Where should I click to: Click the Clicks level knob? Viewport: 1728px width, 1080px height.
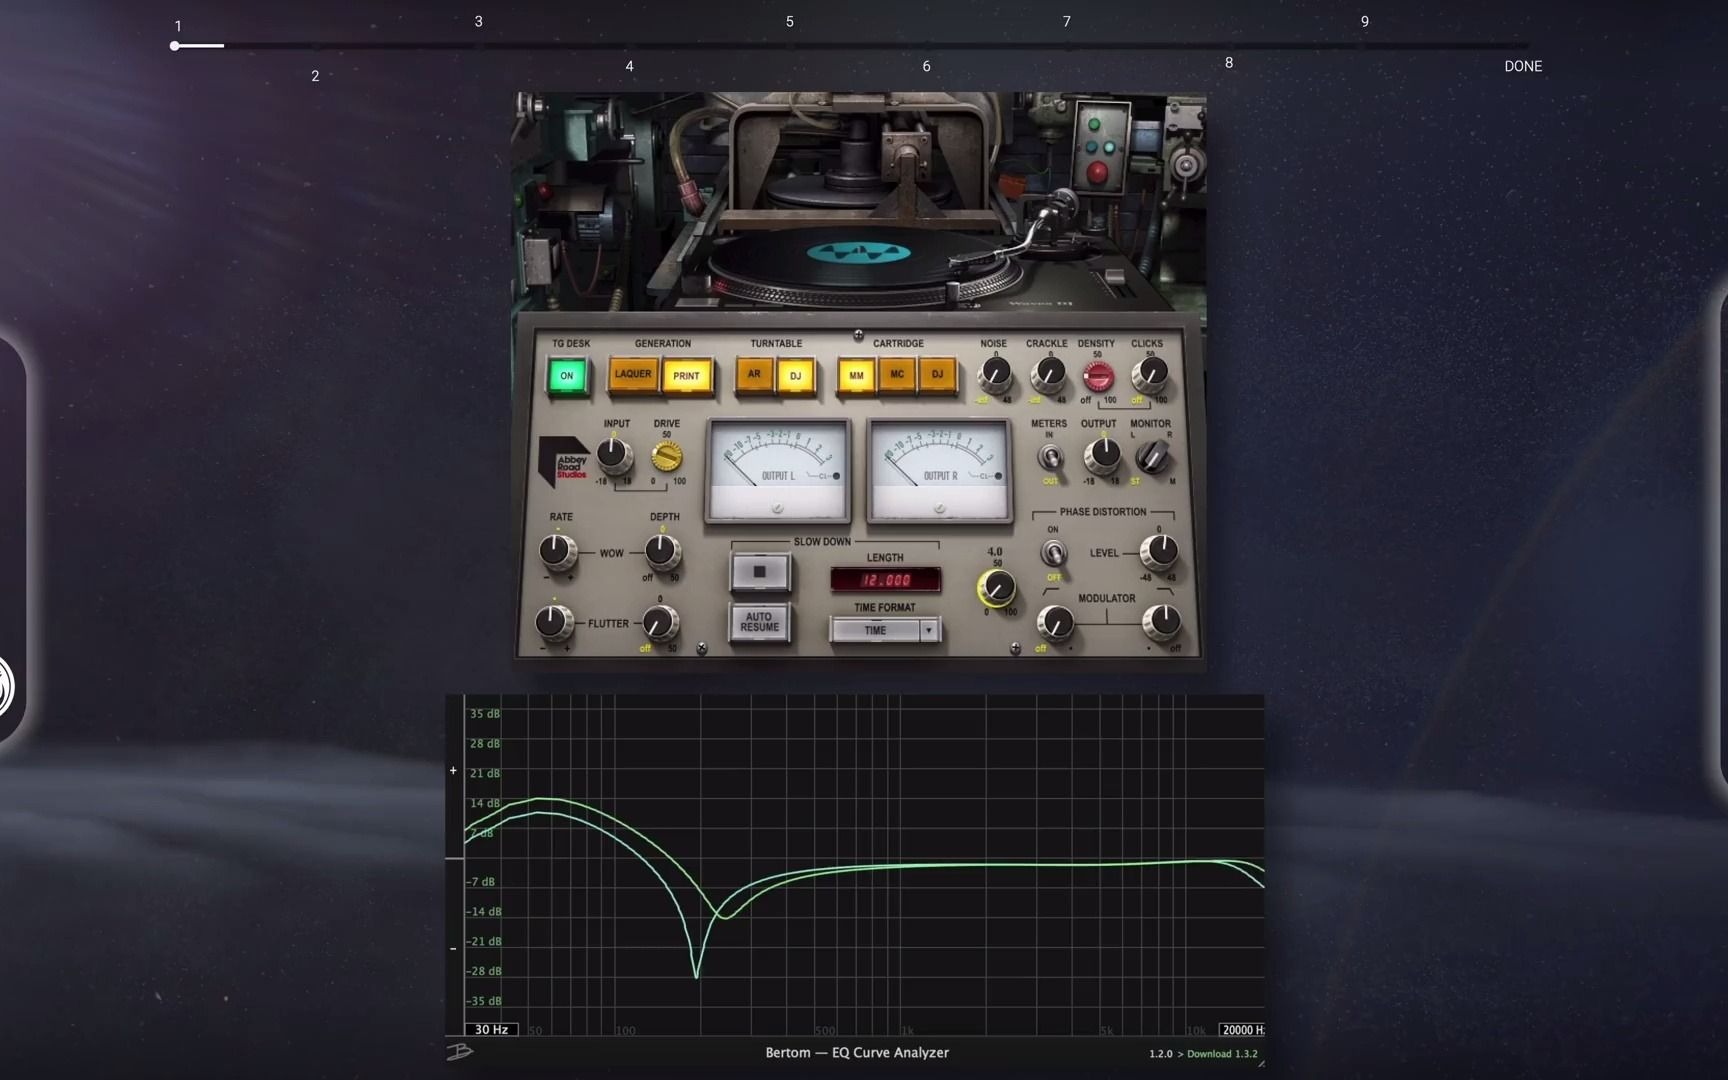click(1151, 374)
